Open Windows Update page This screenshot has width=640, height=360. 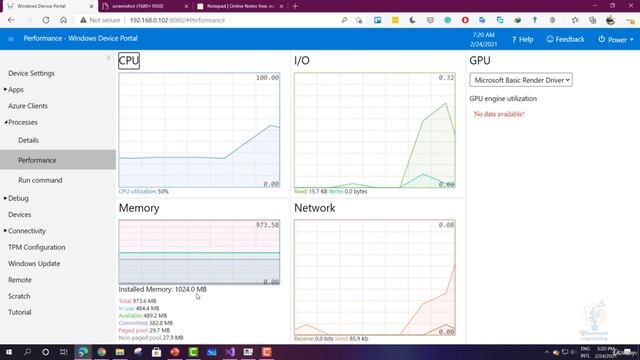34,263
